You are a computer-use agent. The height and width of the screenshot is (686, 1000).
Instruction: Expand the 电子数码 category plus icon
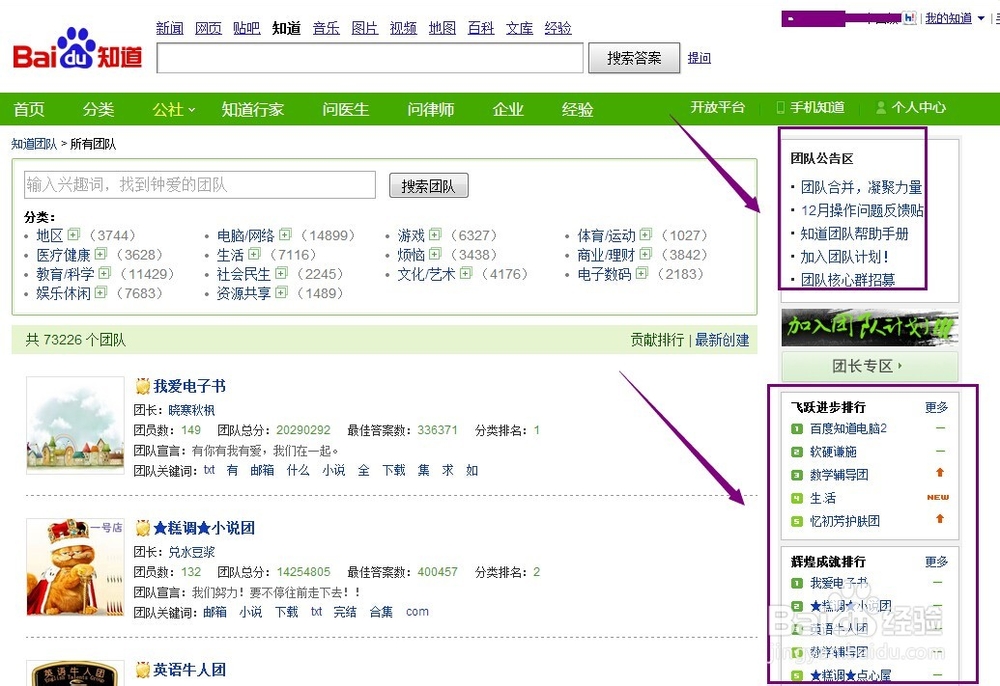642,273
